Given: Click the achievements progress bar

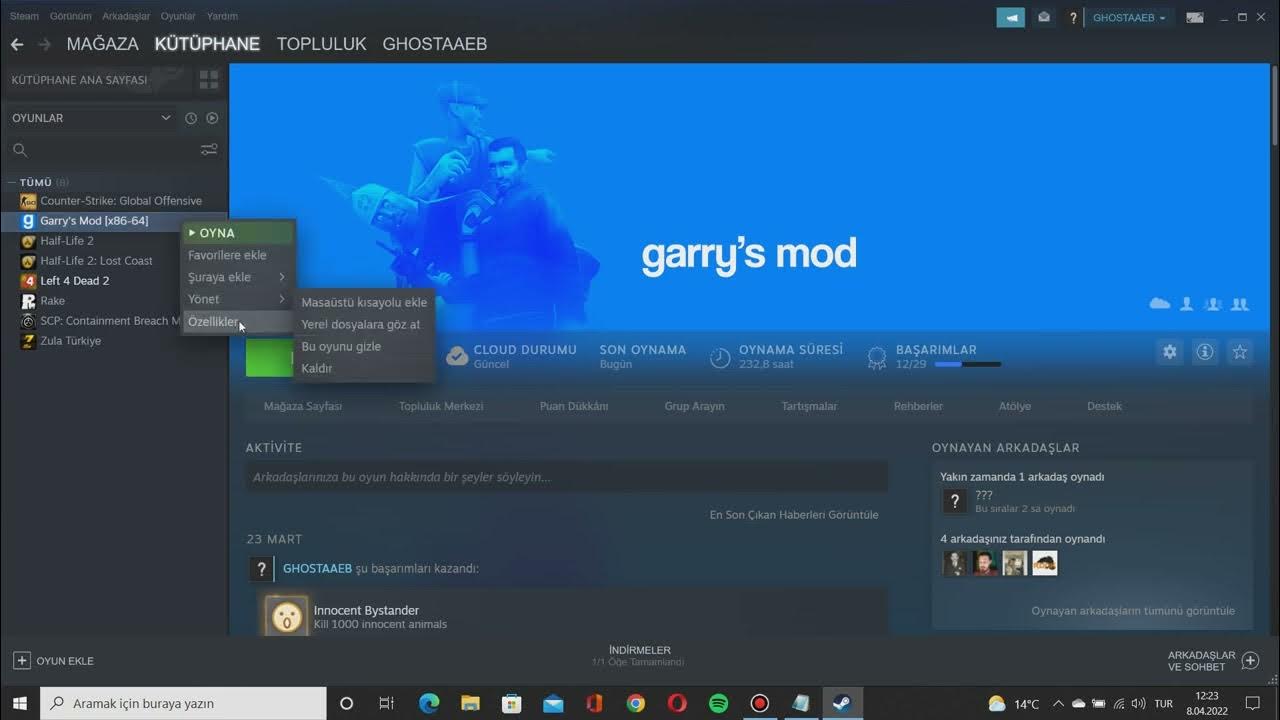Looking at the screenshot, I should 967,365.
